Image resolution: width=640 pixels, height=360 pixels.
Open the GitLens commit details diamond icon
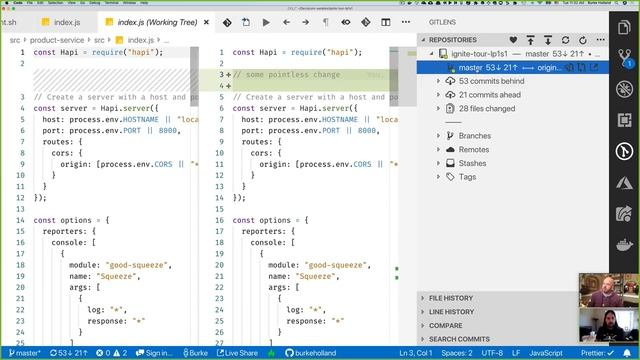(x=227, y=22)
